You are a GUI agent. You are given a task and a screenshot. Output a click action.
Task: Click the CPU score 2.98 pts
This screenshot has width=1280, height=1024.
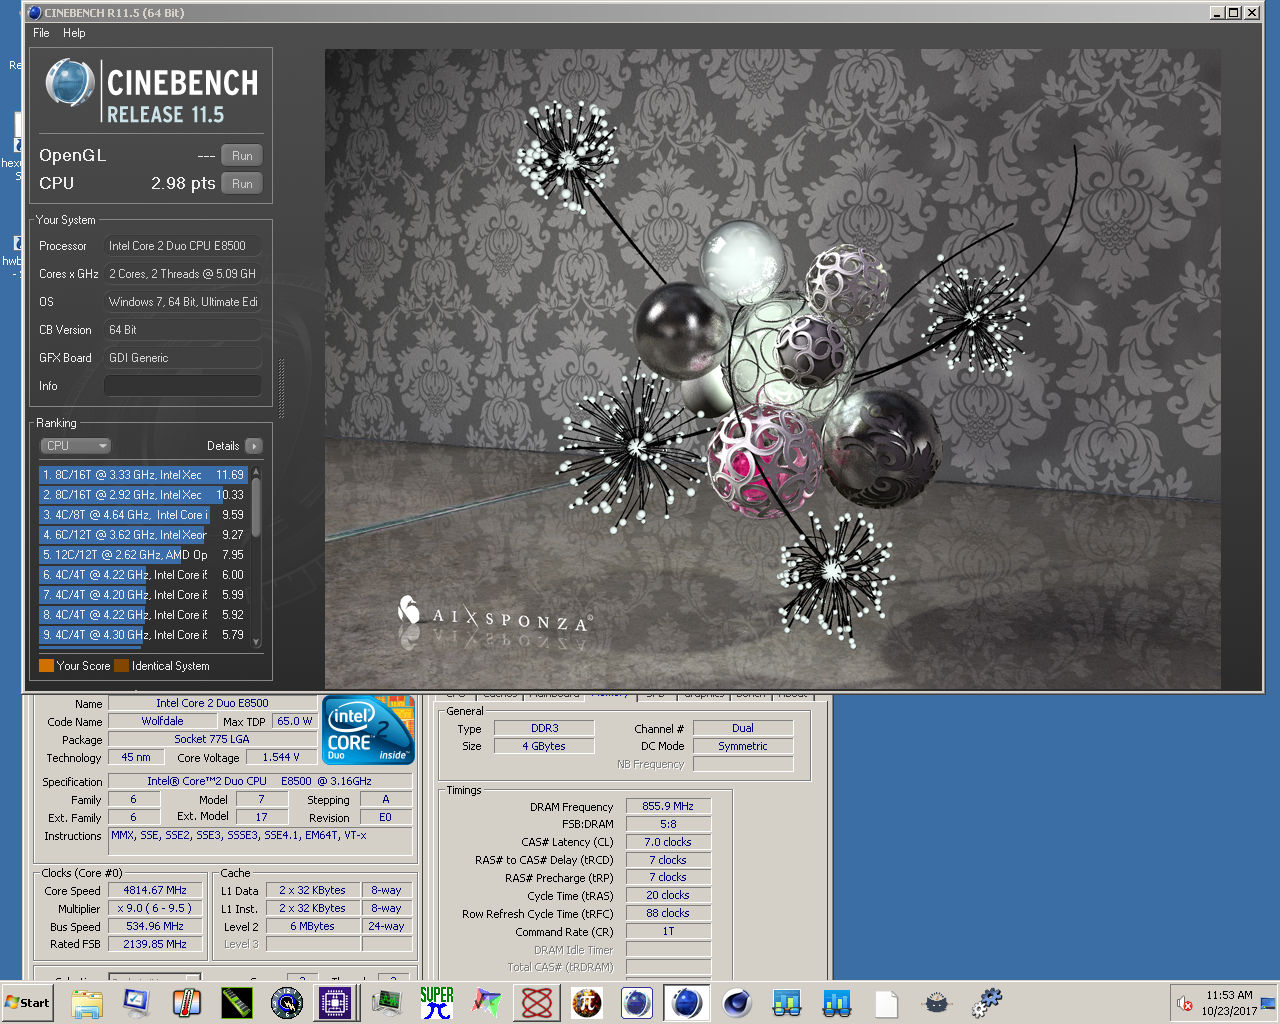[x=183, y=184]
